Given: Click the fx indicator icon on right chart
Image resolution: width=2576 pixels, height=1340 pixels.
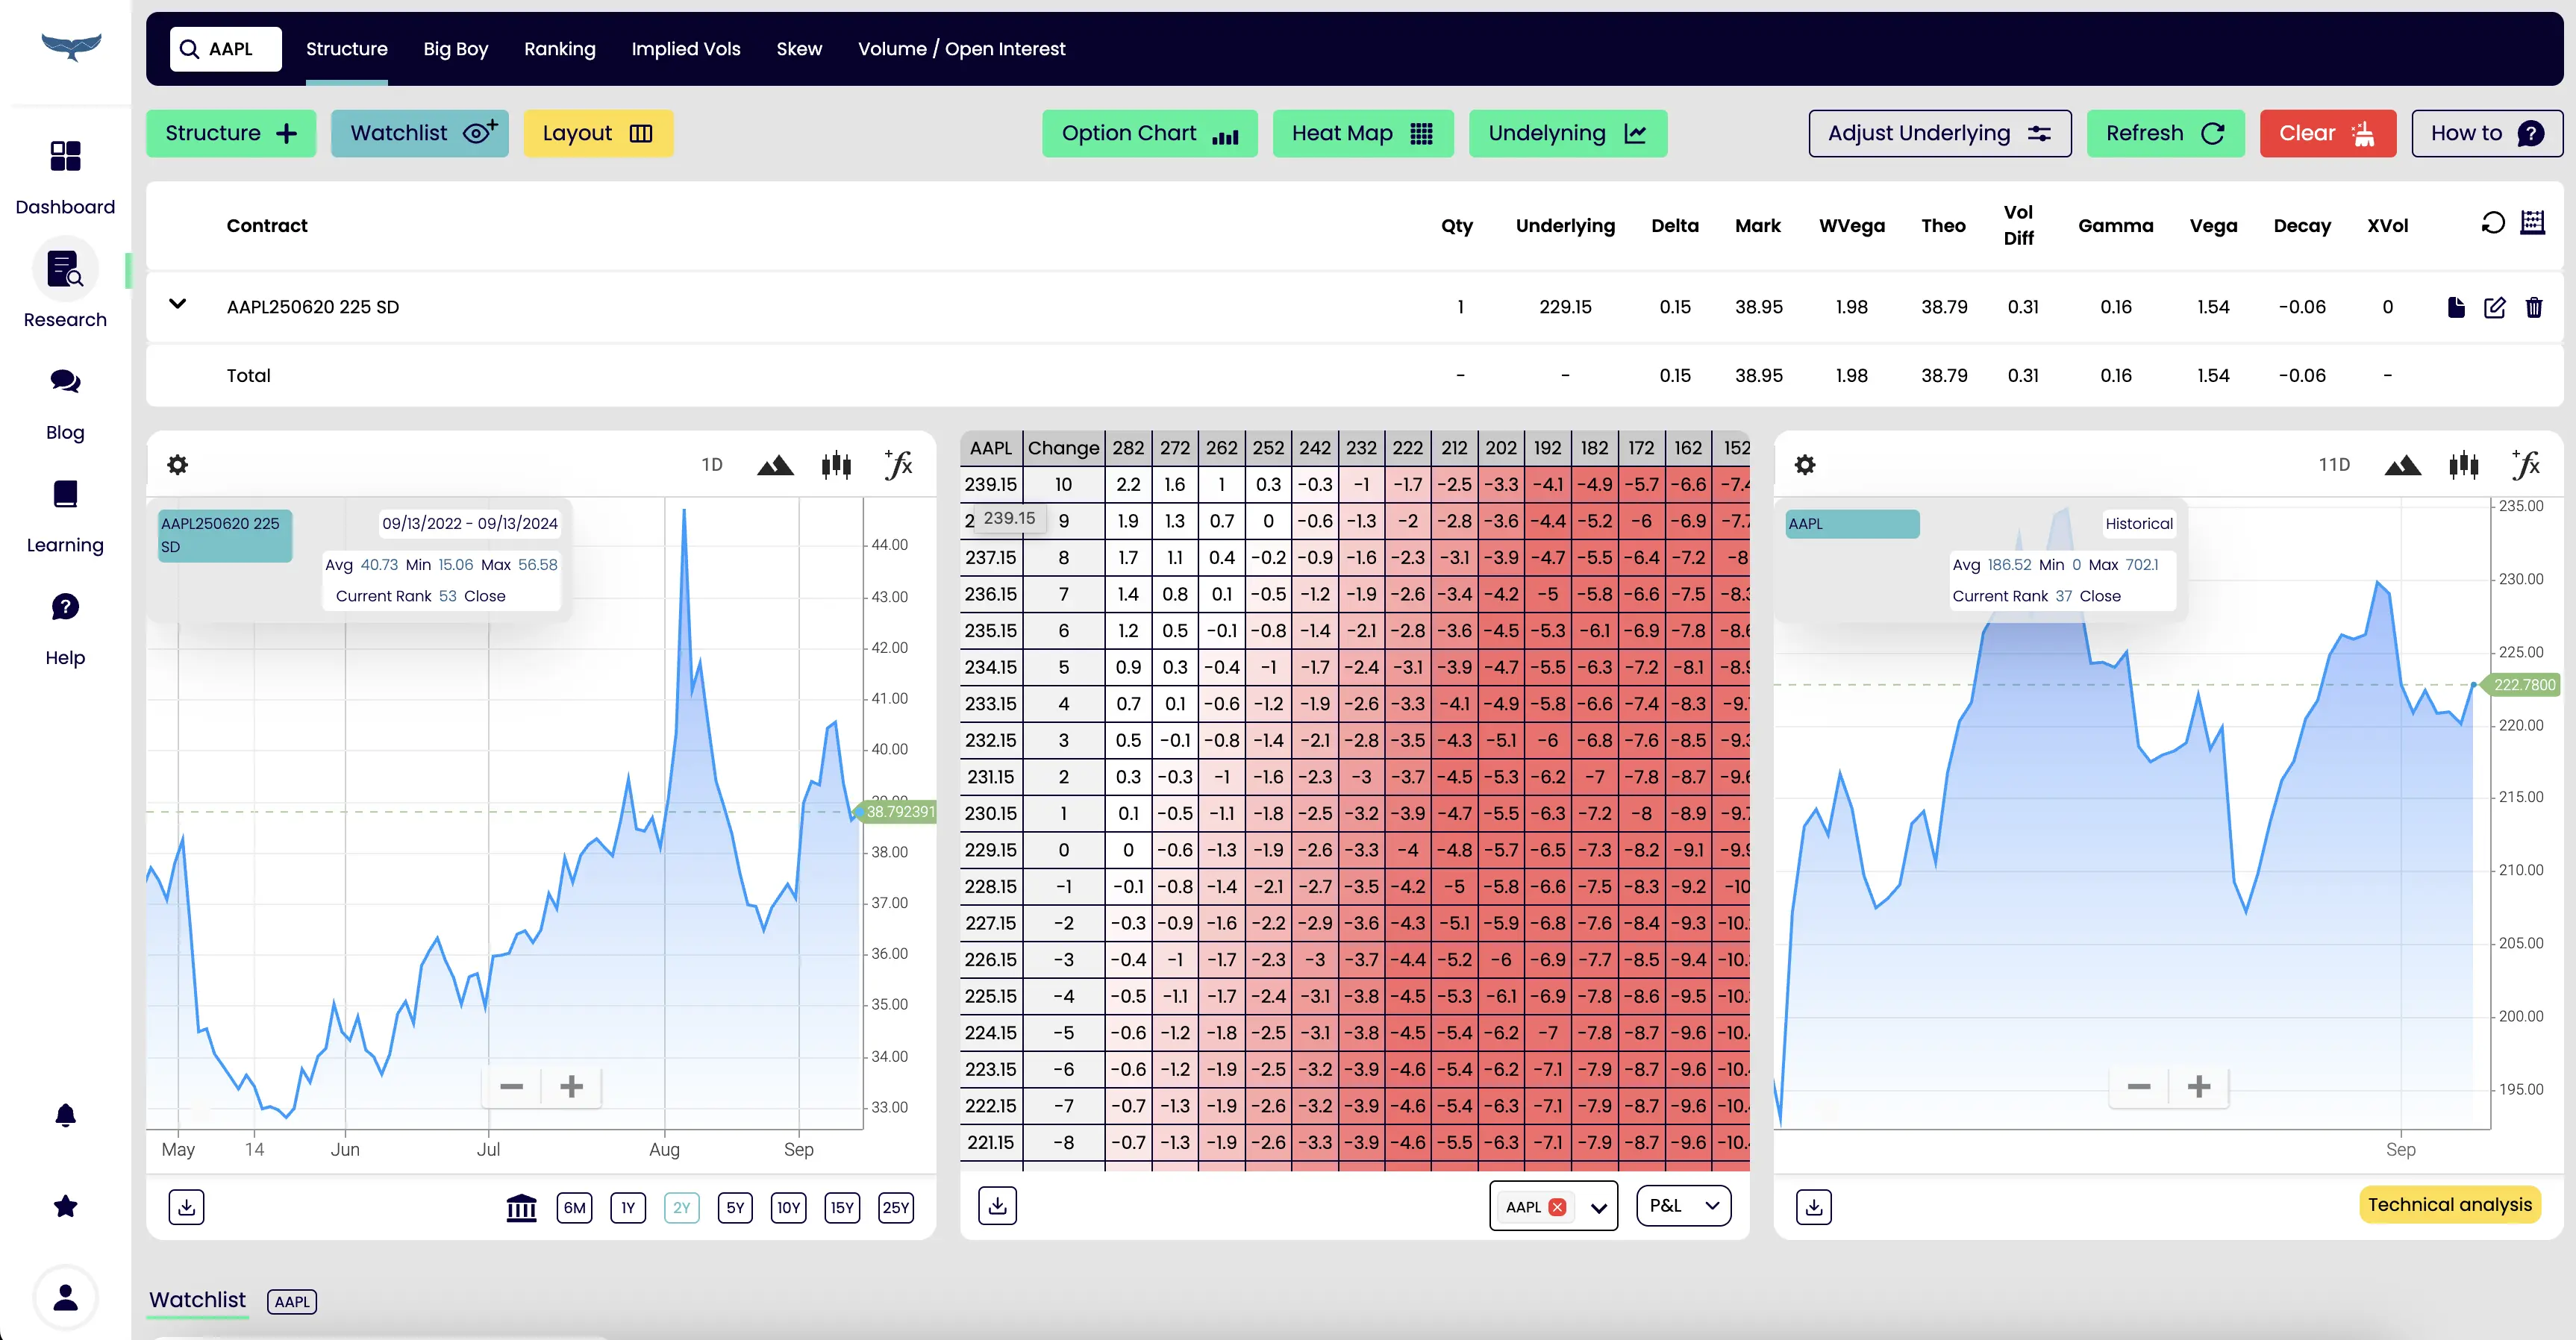Looking at the screenshot, I should click(x=2526, y=464).
